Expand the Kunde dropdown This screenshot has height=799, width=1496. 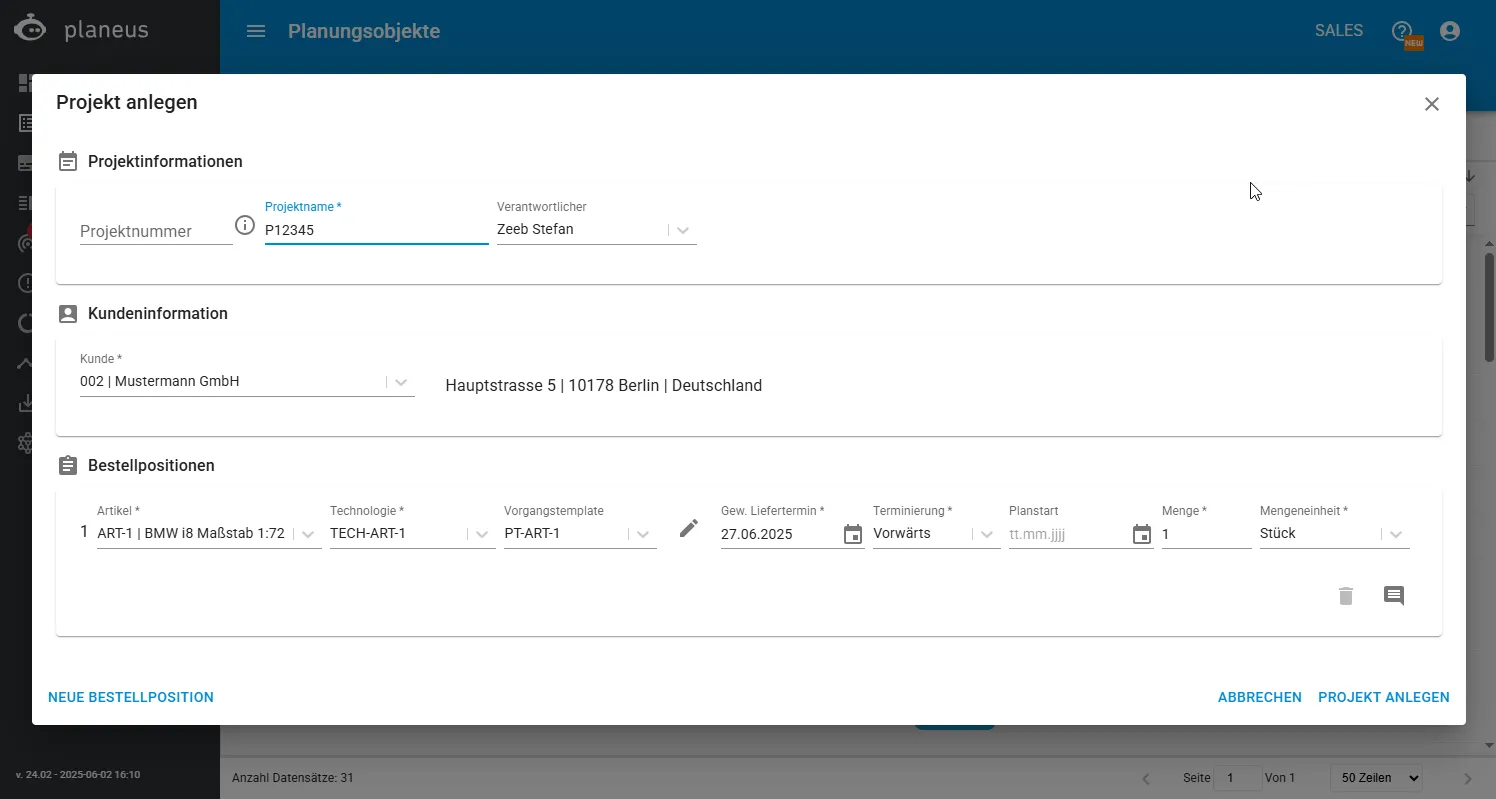pos(401,382)
